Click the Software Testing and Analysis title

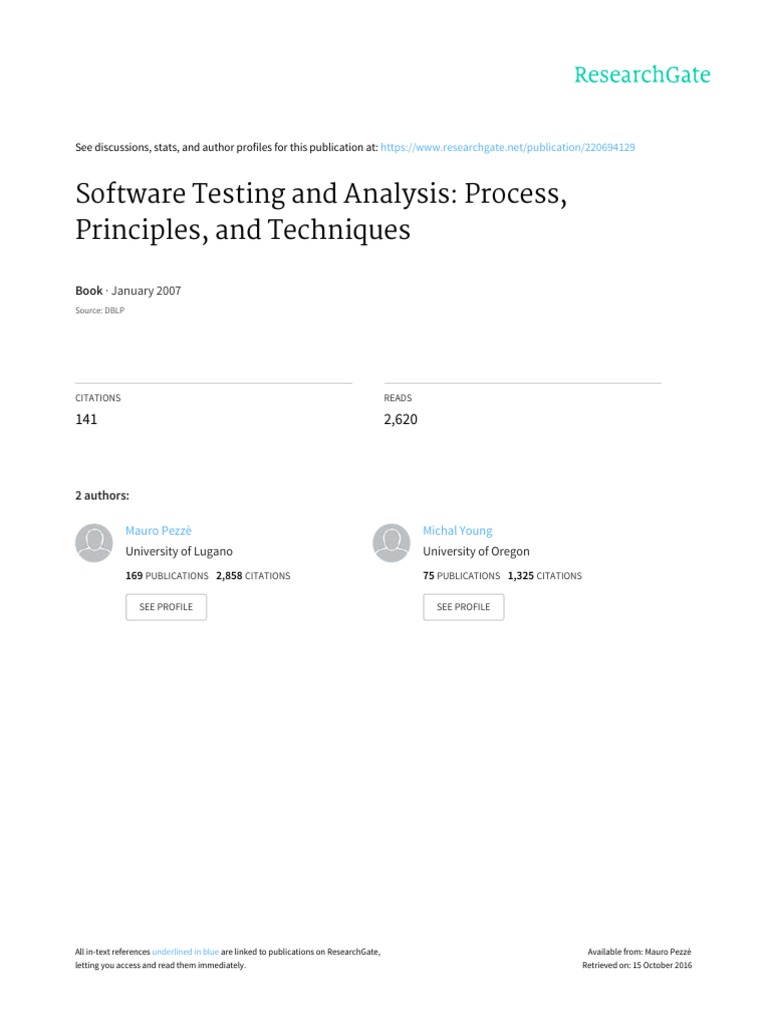coord(321,212)
